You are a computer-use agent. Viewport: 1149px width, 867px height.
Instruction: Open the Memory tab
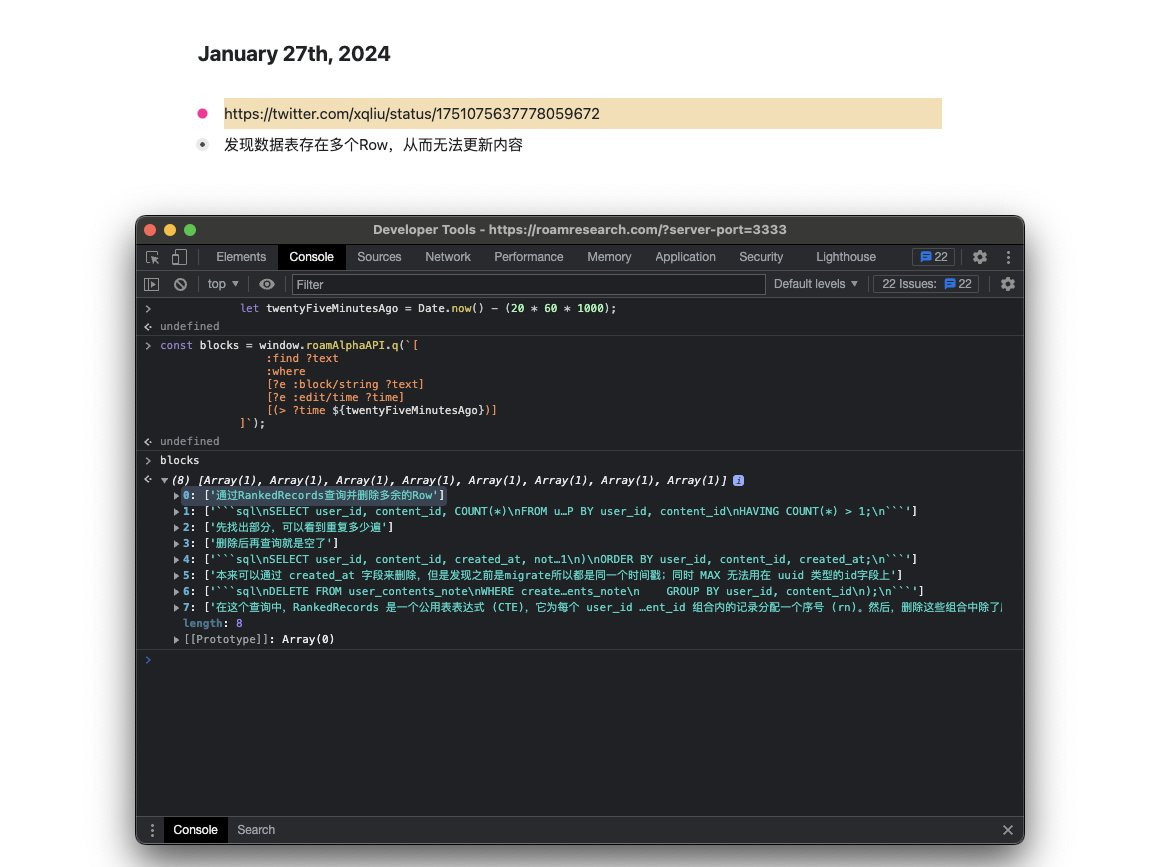tap(609, 257)
